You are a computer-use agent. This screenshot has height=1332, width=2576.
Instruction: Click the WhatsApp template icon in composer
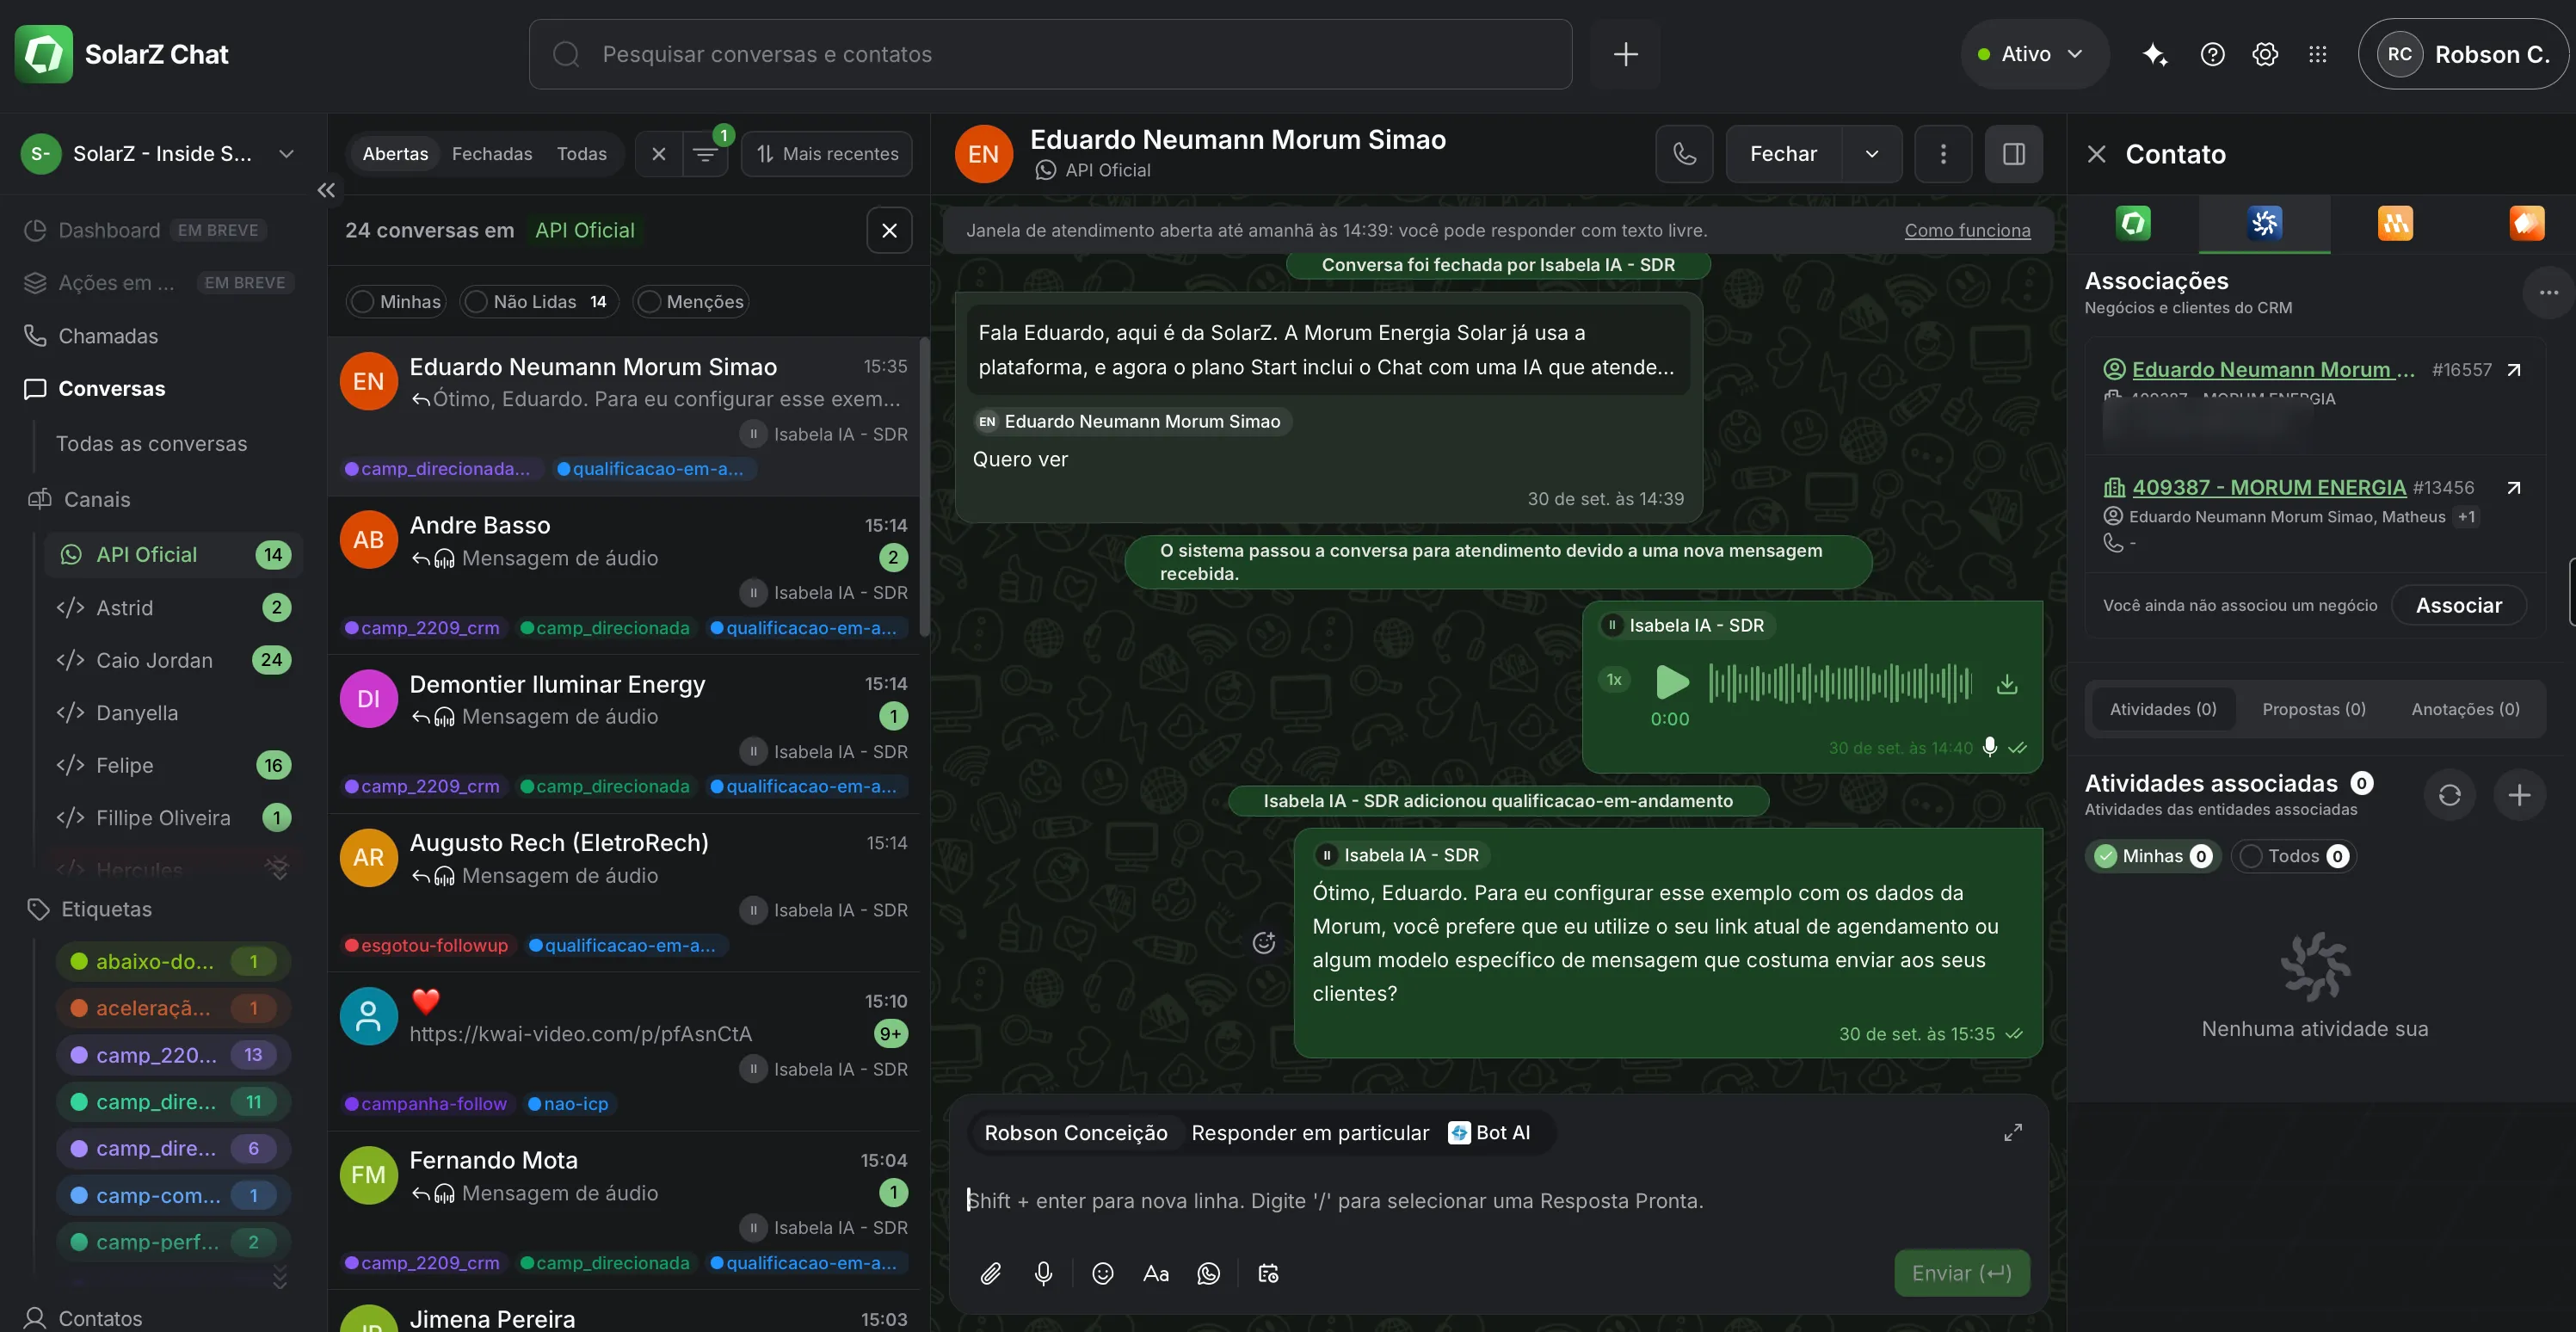pyautogui.click(x=1208, y=1273)
